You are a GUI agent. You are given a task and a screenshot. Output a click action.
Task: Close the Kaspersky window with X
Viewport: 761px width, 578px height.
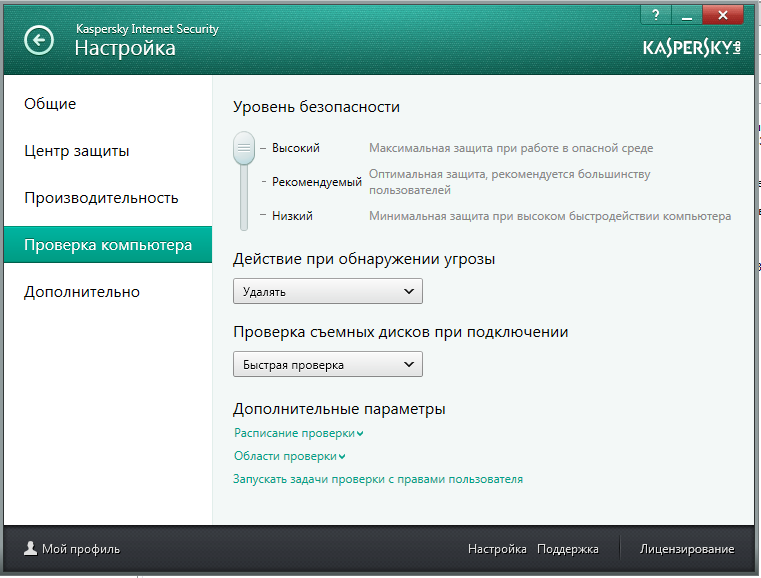click(723, 15)
